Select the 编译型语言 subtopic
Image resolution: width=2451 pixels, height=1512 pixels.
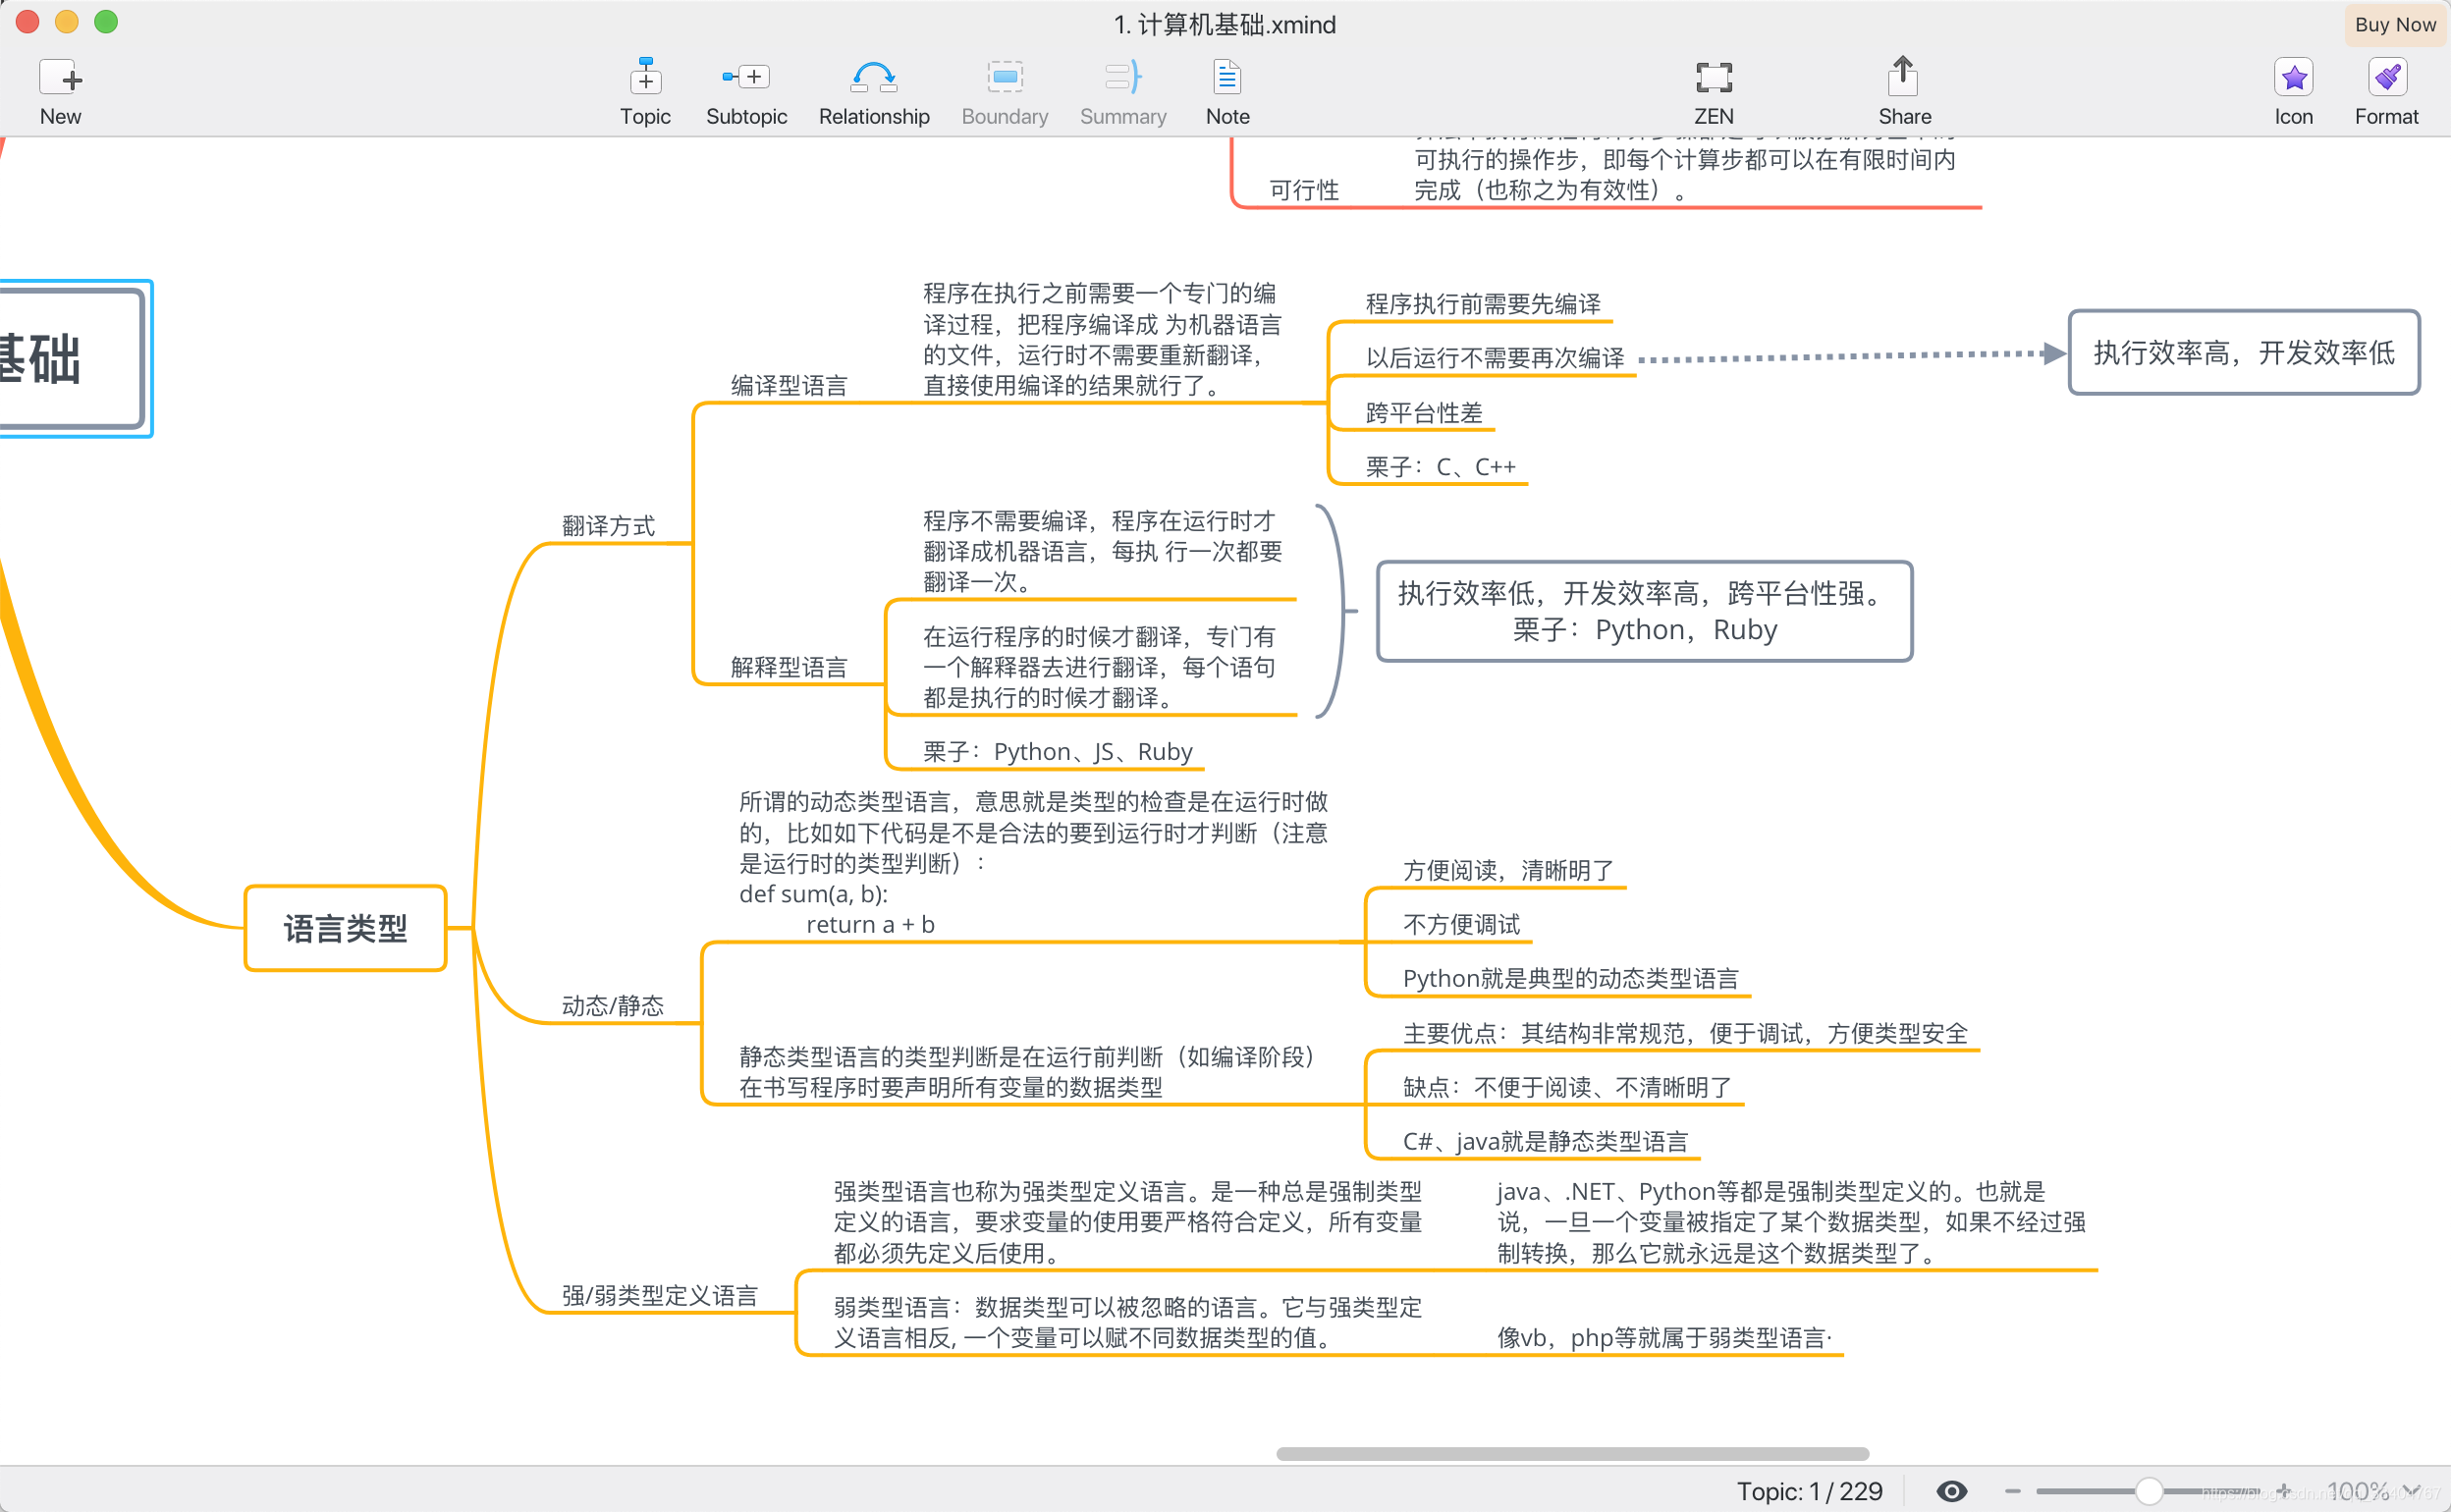(789, 386)
